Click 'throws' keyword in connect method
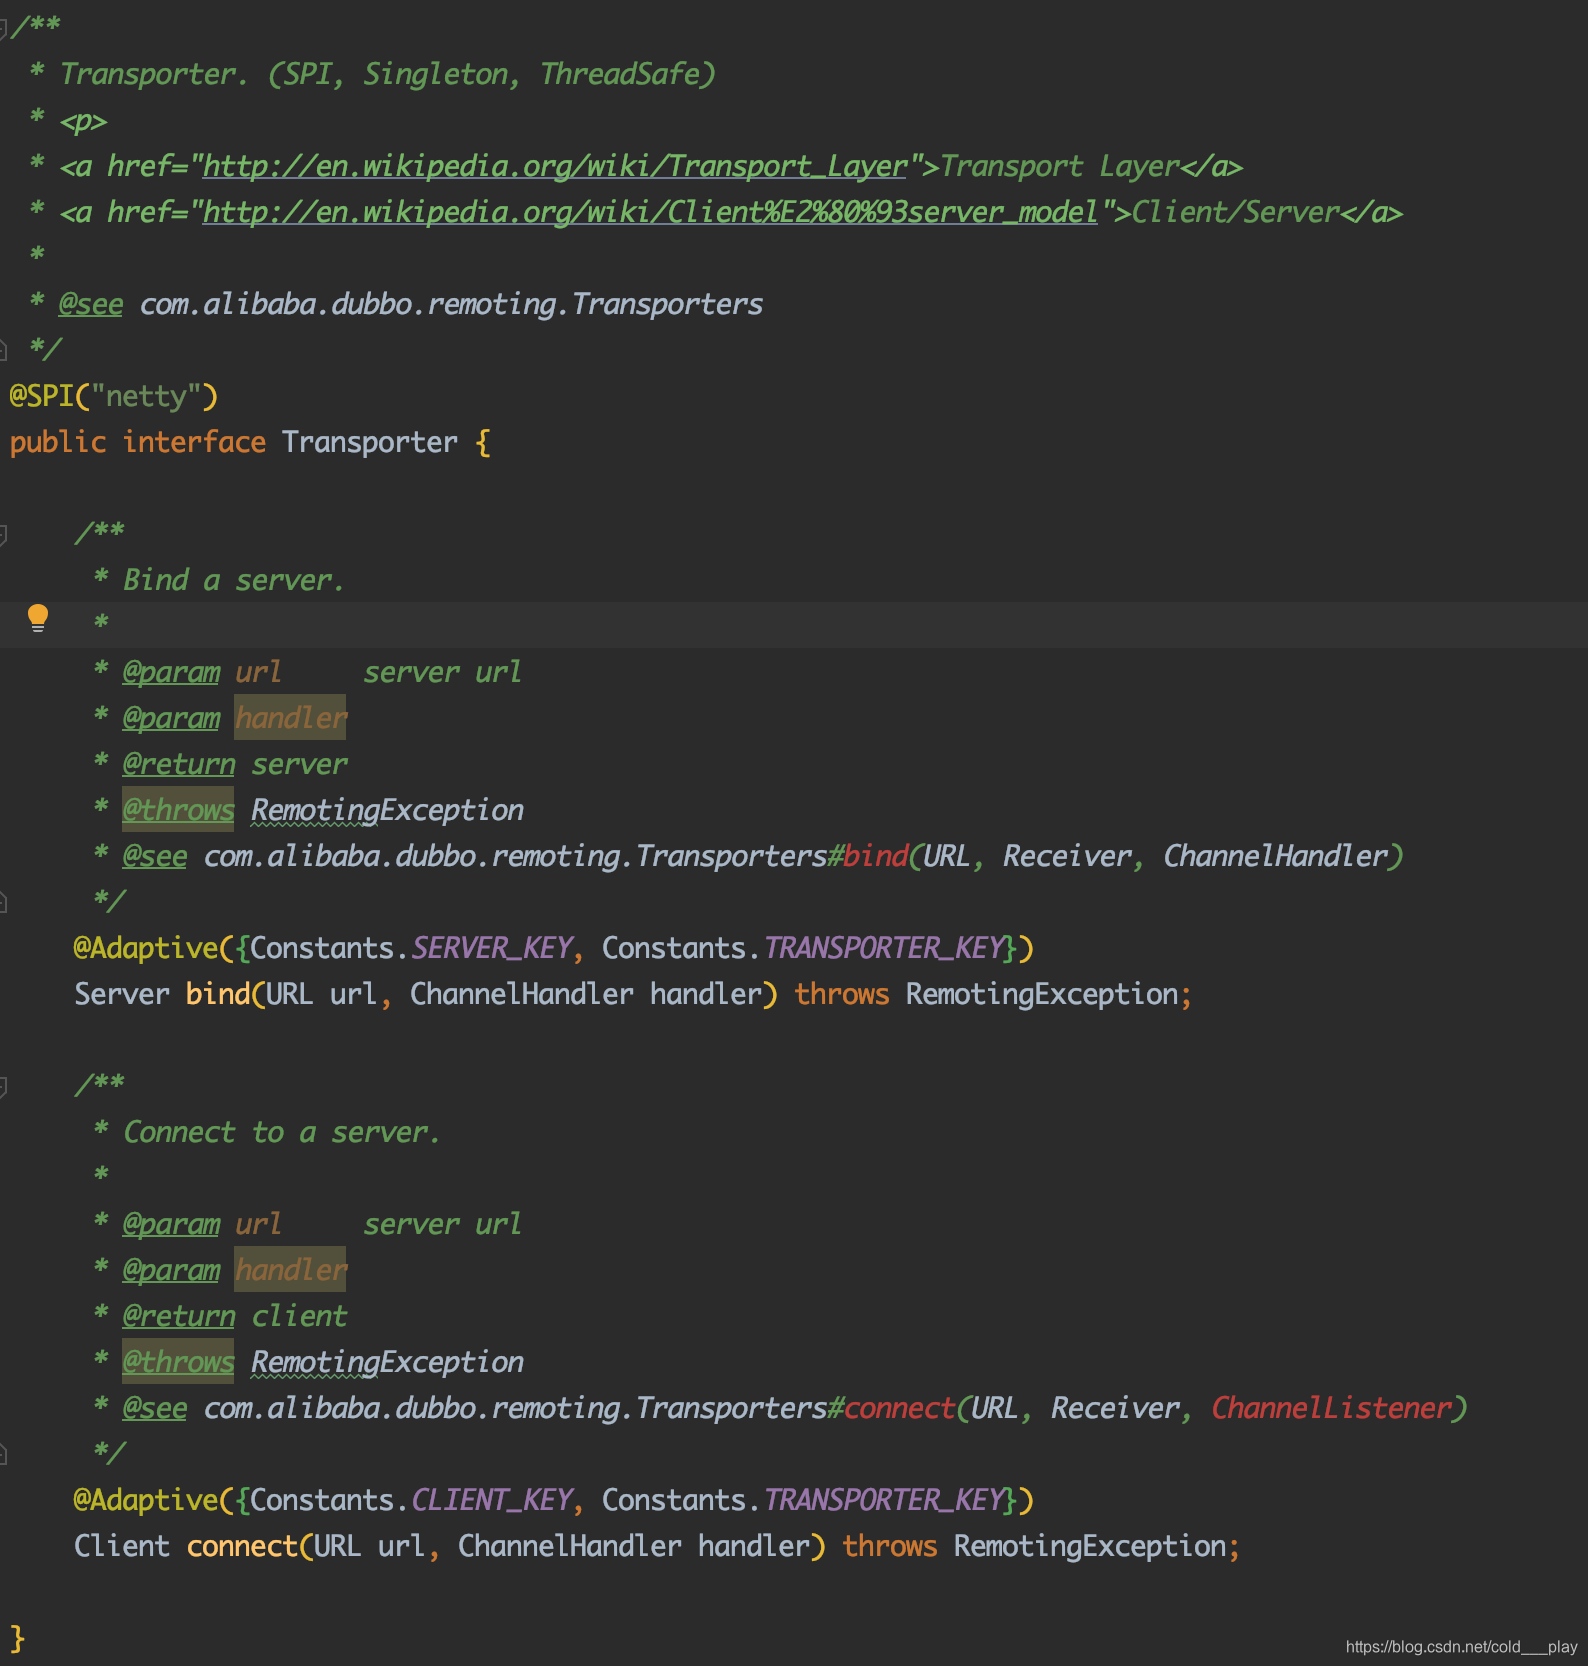 (x=890, y=1546)
